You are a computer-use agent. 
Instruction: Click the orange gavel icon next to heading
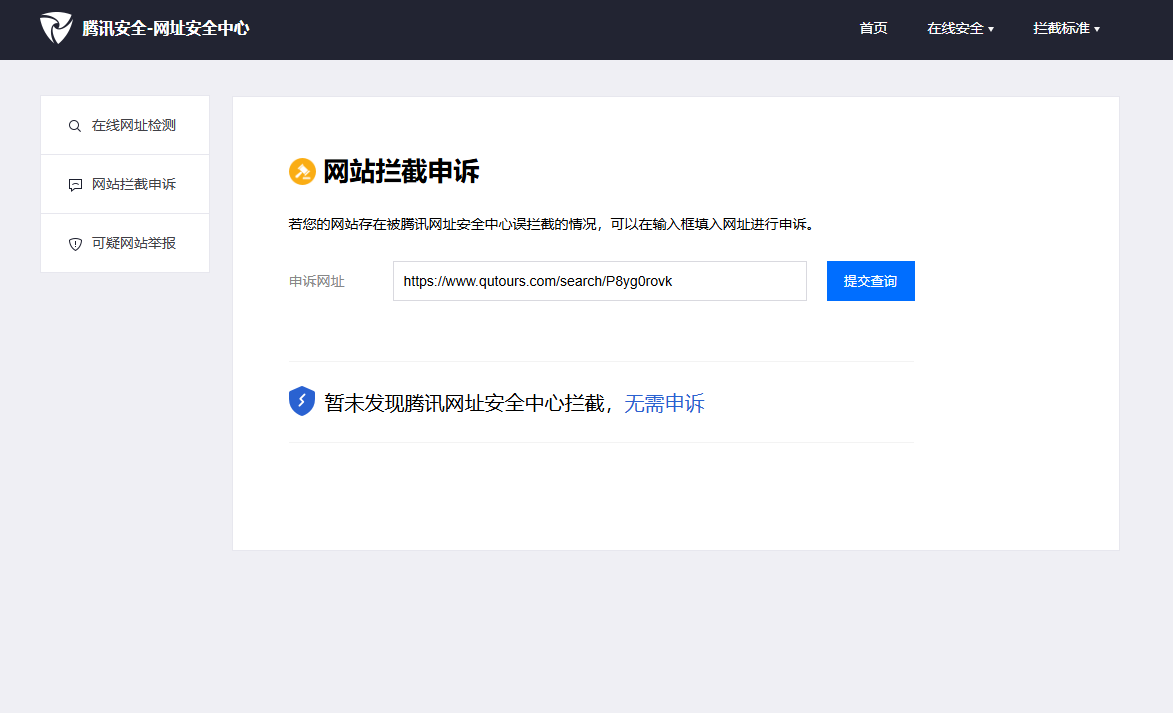302,171
